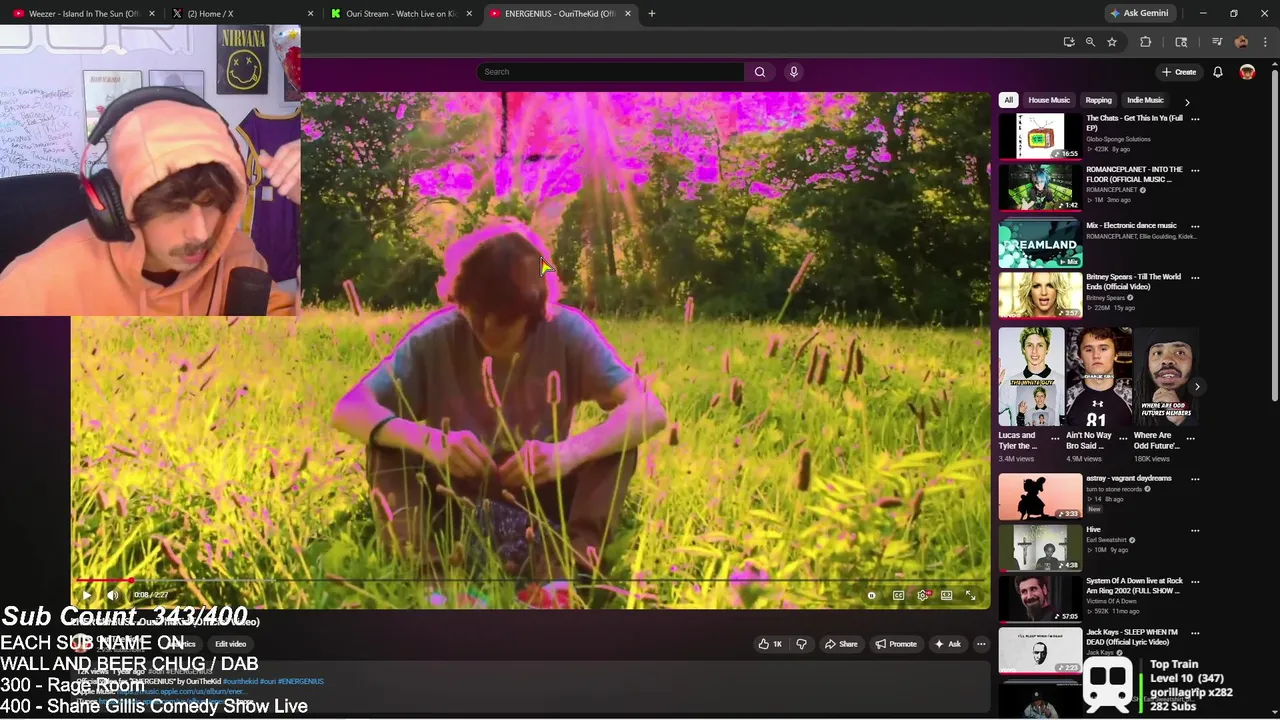Enter fullscreen mode in the player
The image size is (1280, 720).
click(x=970, y=595)
